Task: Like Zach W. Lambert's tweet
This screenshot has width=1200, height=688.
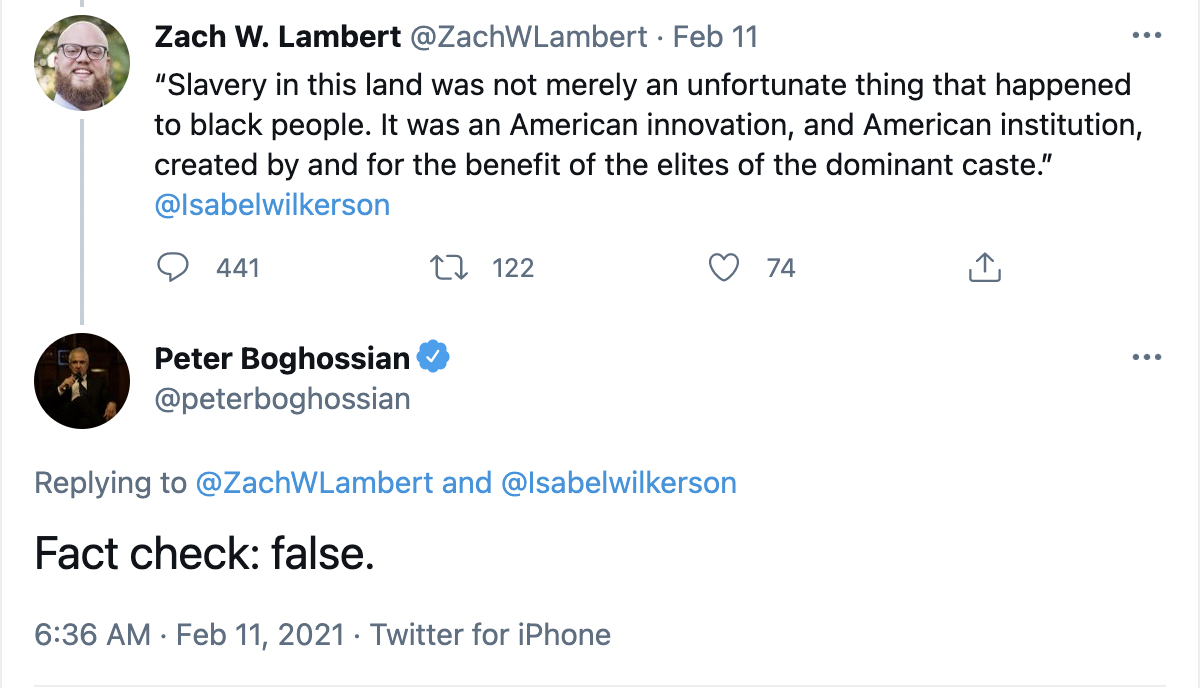Action: (722, 267)
